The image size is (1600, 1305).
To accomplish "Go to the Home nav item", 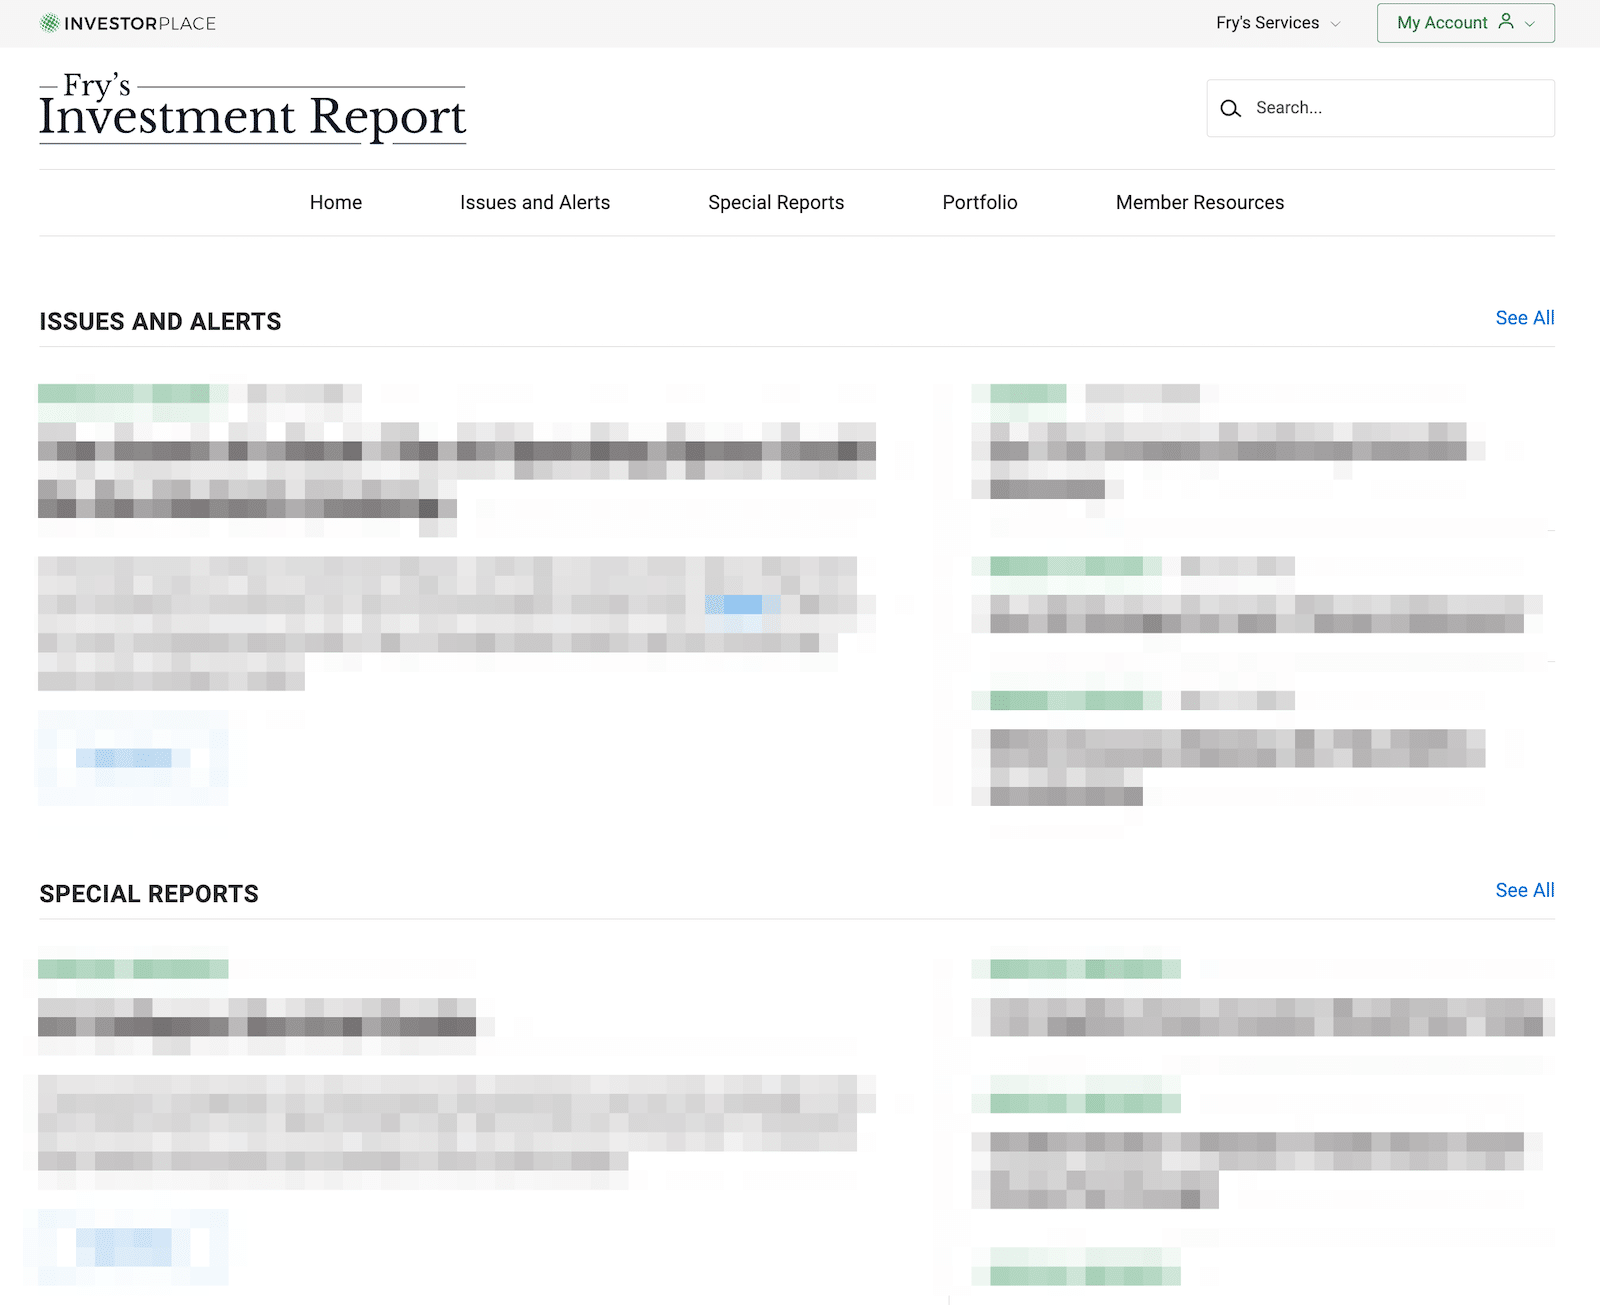I will [x=335, y=203].
